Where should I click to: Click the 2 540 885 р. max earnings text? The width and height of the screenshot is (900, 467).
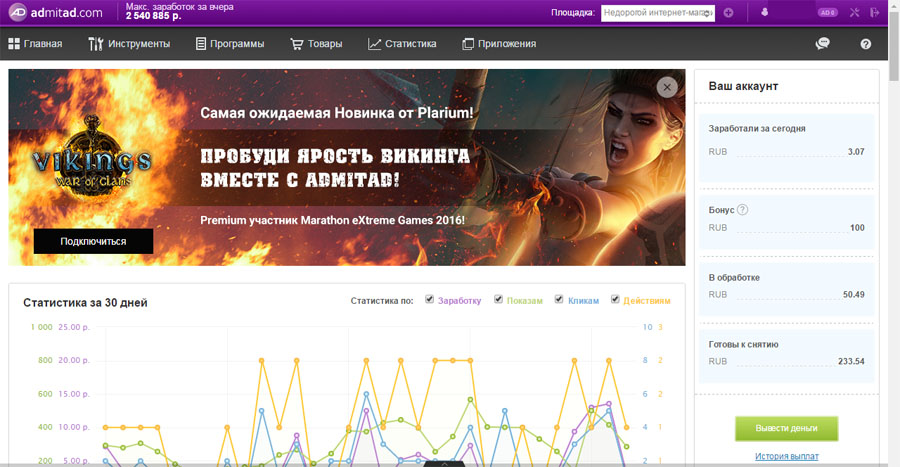click(x=153, y=16)
